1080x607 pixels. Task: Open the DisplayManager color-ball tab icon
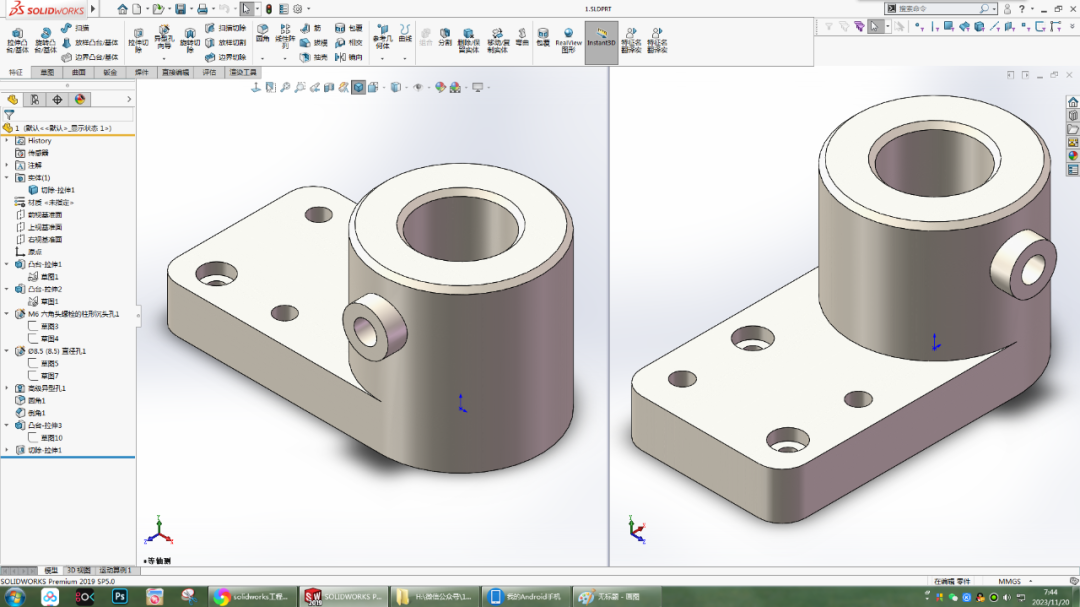[80, 99]
